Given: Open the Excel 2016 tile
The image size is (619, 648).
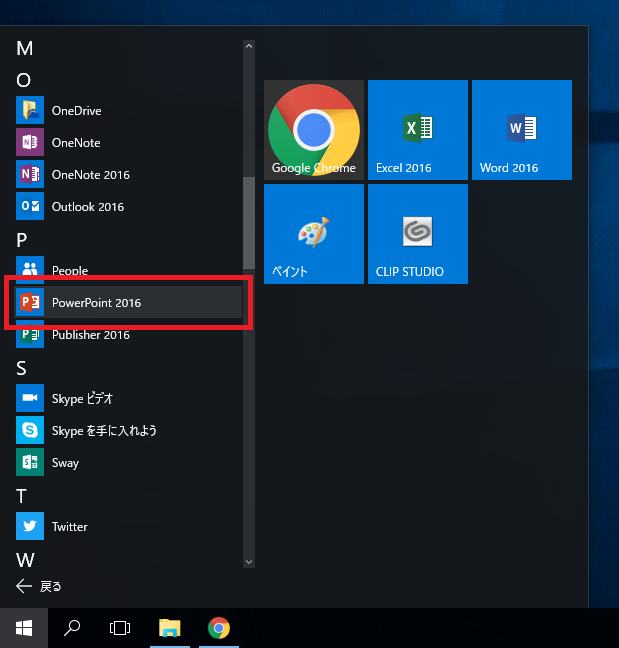Looking at the screenshot, I should 417,130.
